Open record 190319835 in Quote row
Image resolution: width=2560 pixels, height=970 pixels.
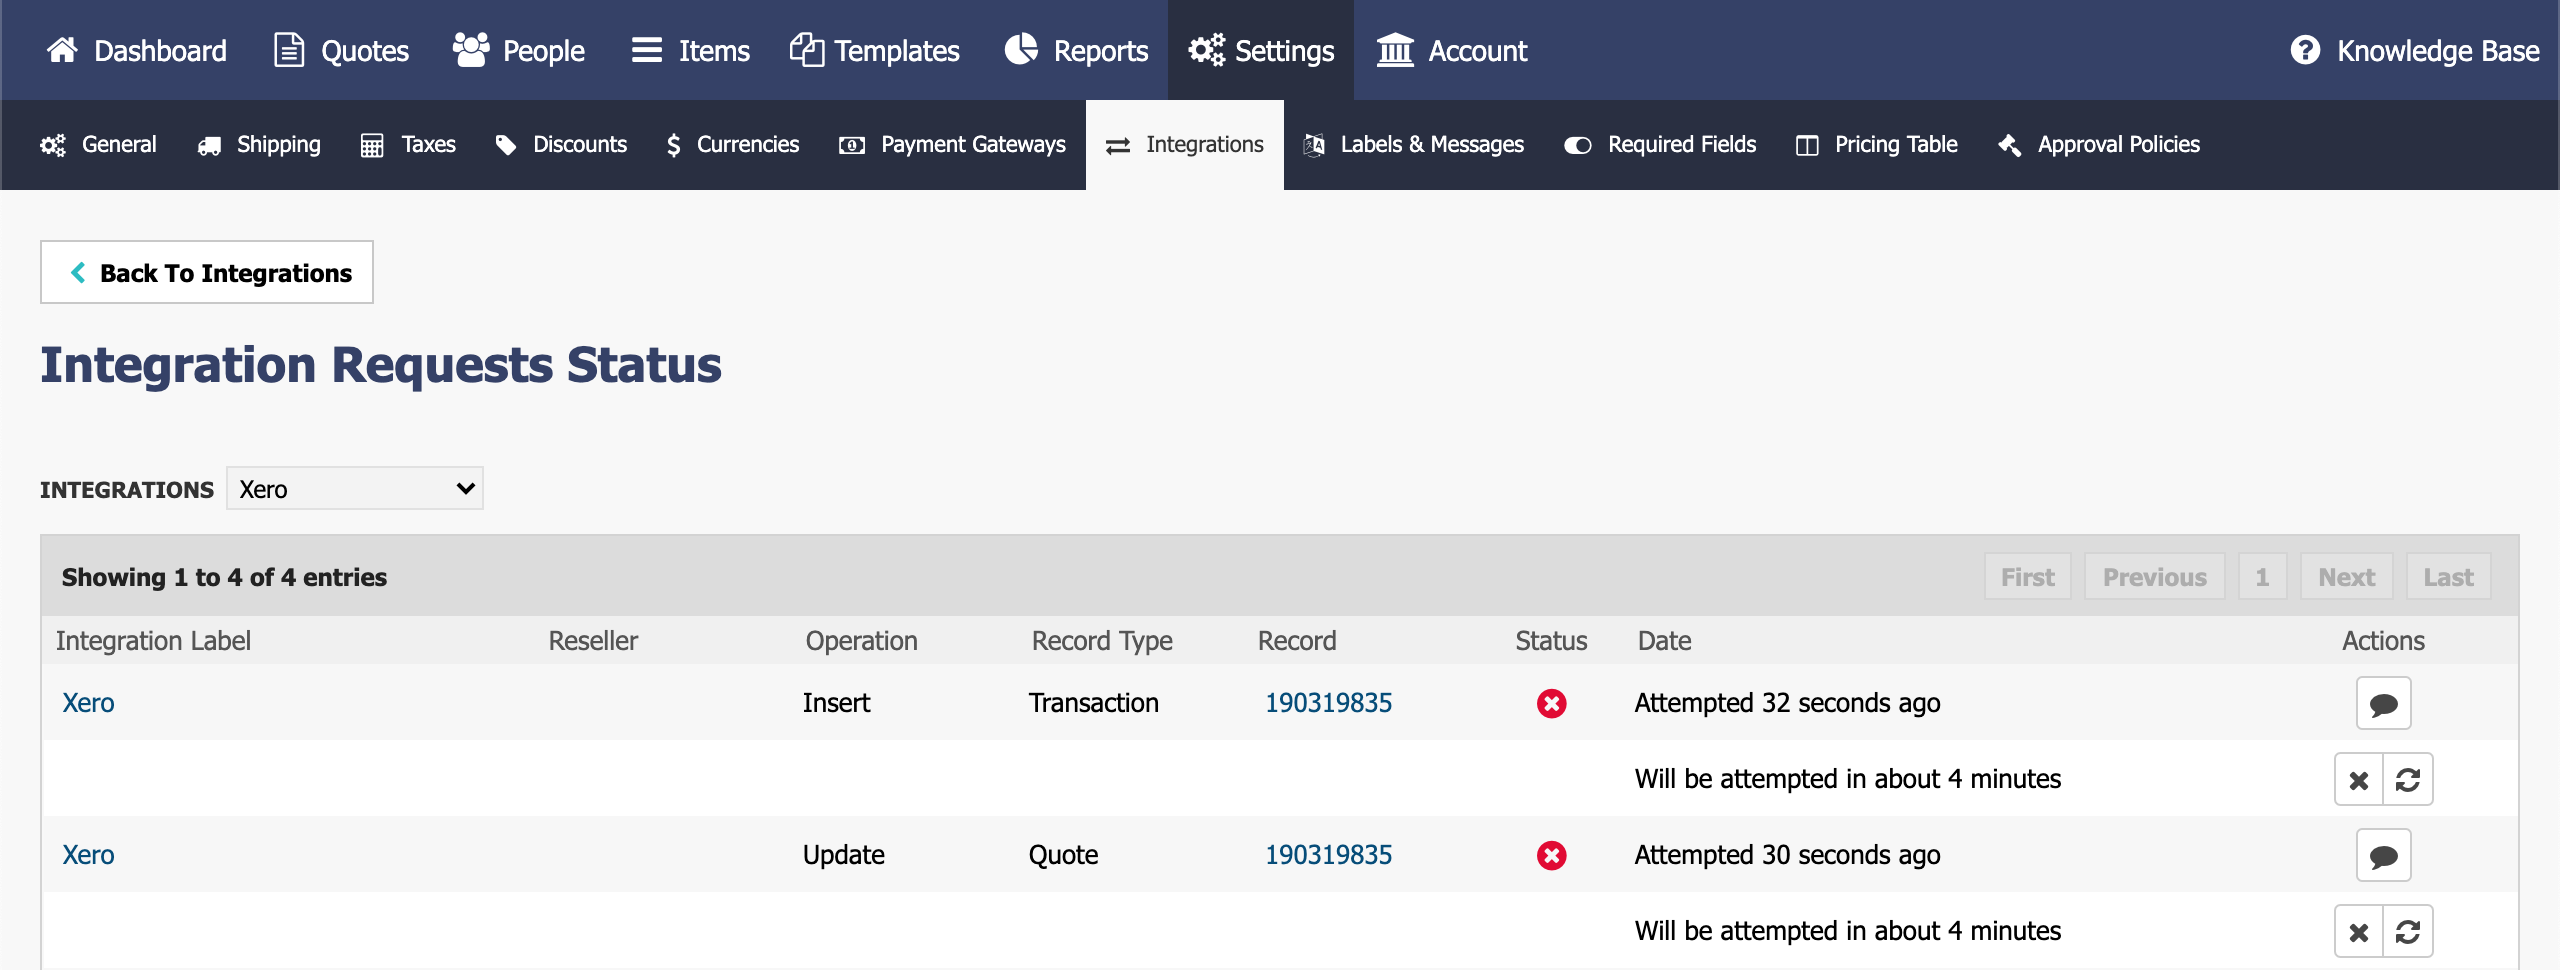[1328, 855]
